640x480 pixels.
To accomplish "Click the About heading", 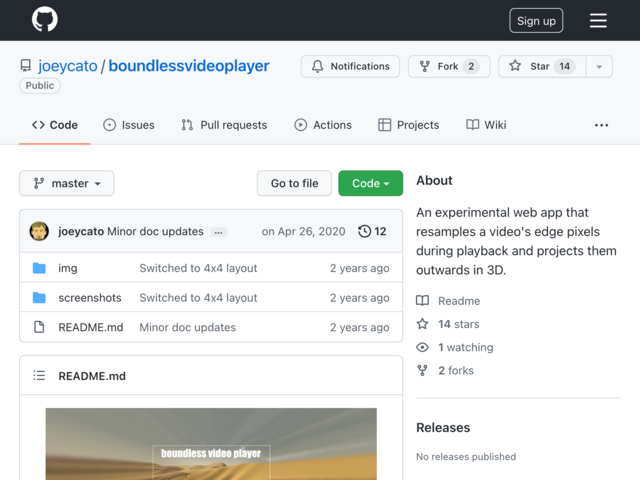I will coord(434,180).
